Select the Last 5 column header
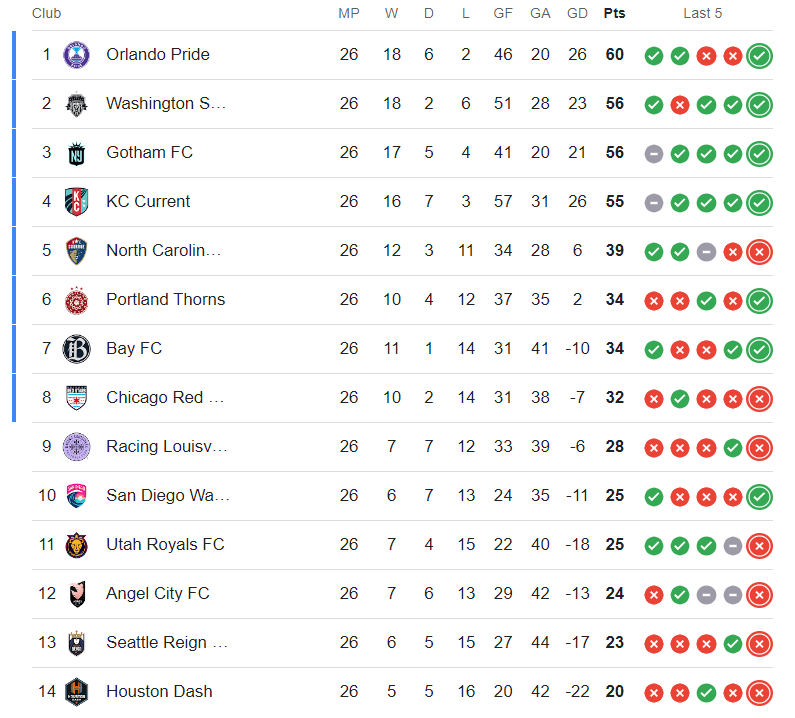 point(702,13)
